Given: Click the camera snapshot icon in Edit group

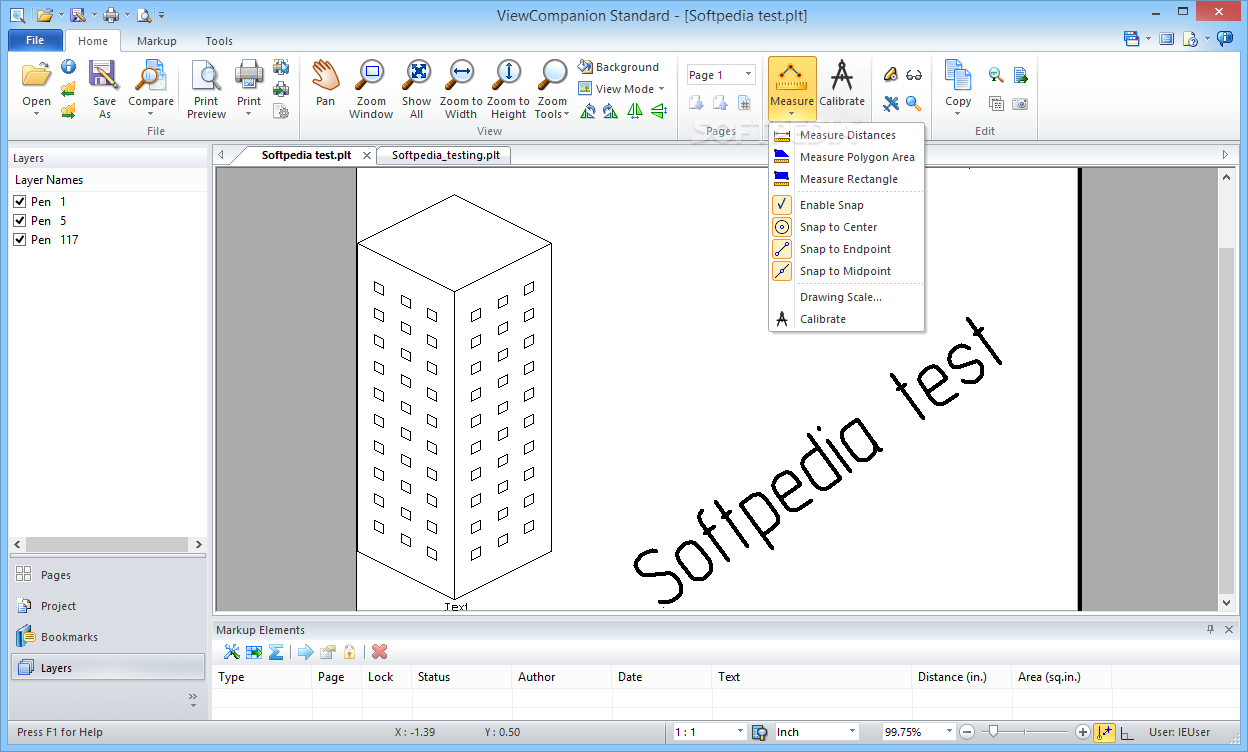Looking at the screenshot, I should [1020, 103].
